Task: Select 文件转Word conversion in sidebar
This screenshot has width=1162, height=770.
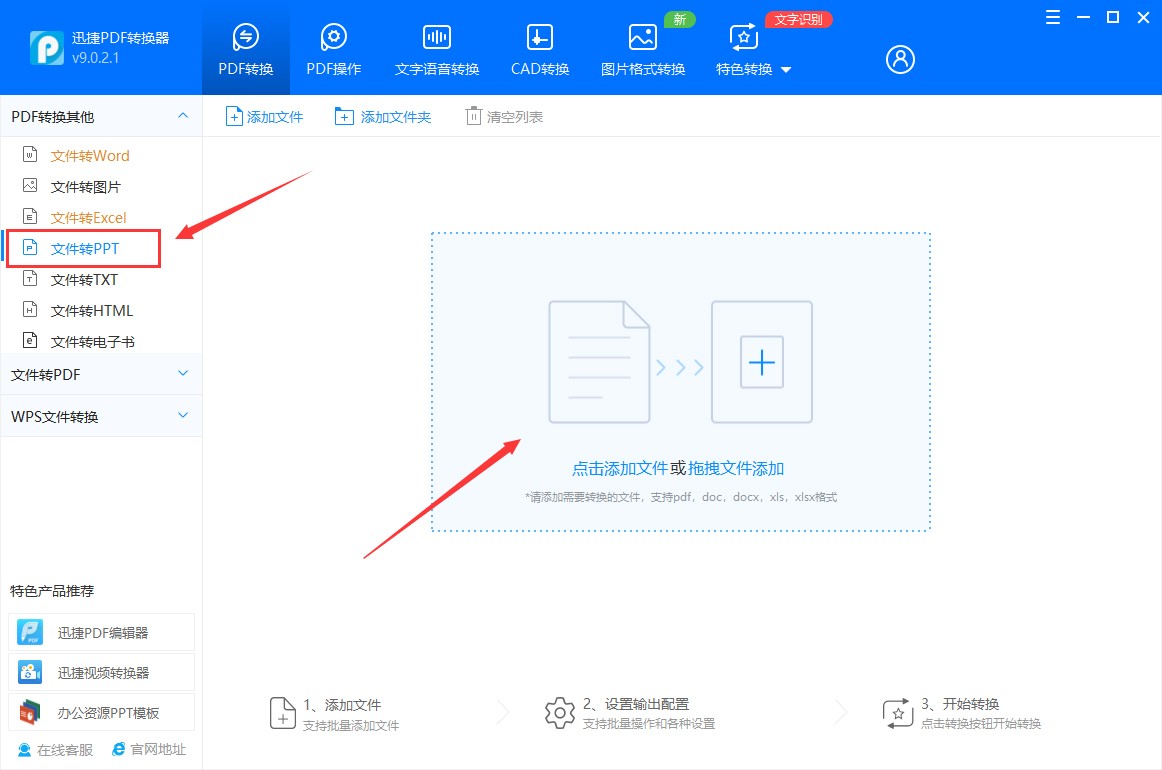Action: click(x=90, y=155)
